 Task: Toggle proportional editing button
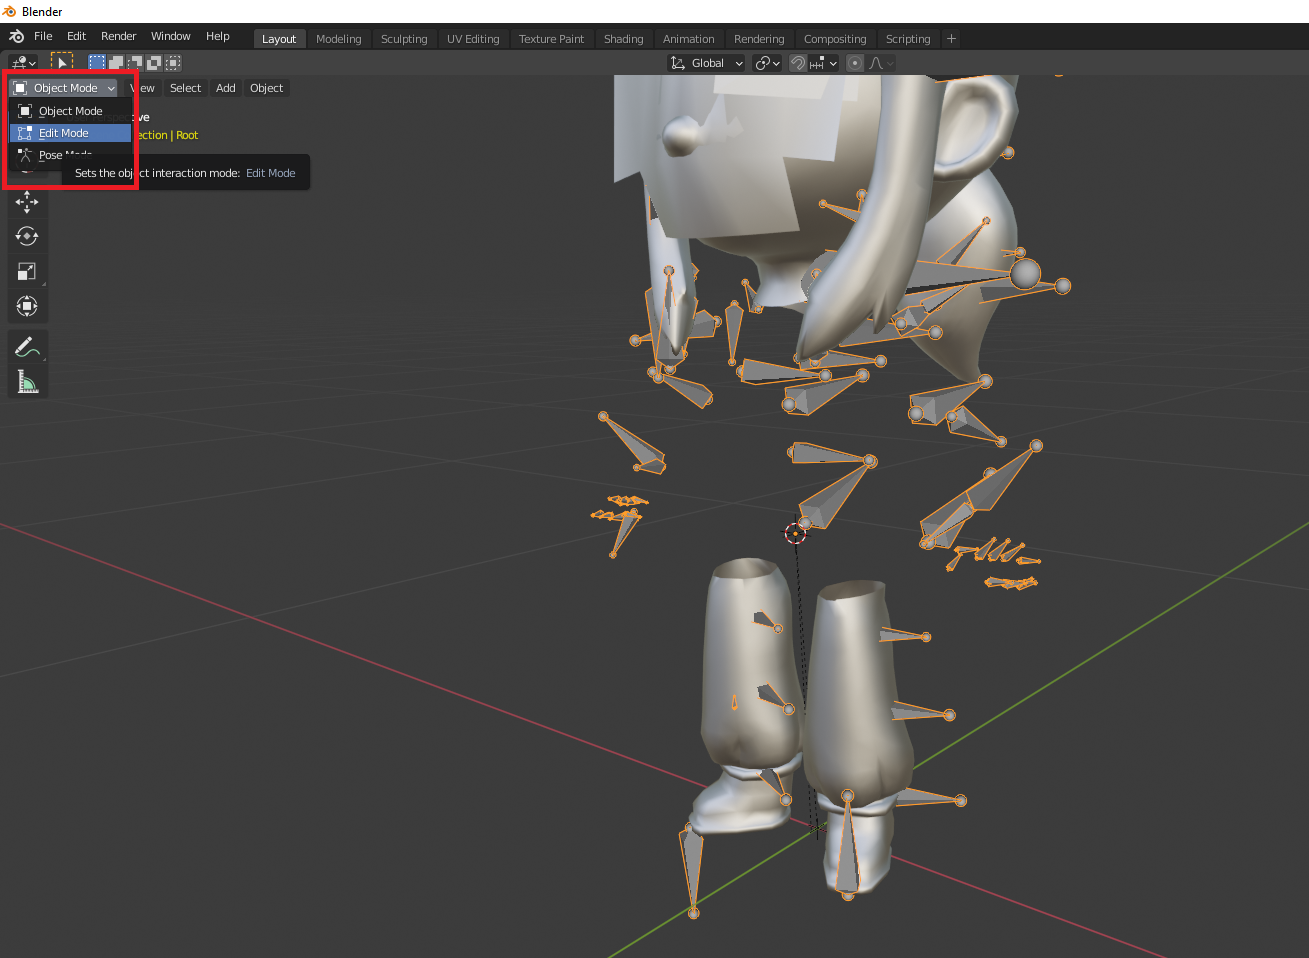tap(854, 63)
